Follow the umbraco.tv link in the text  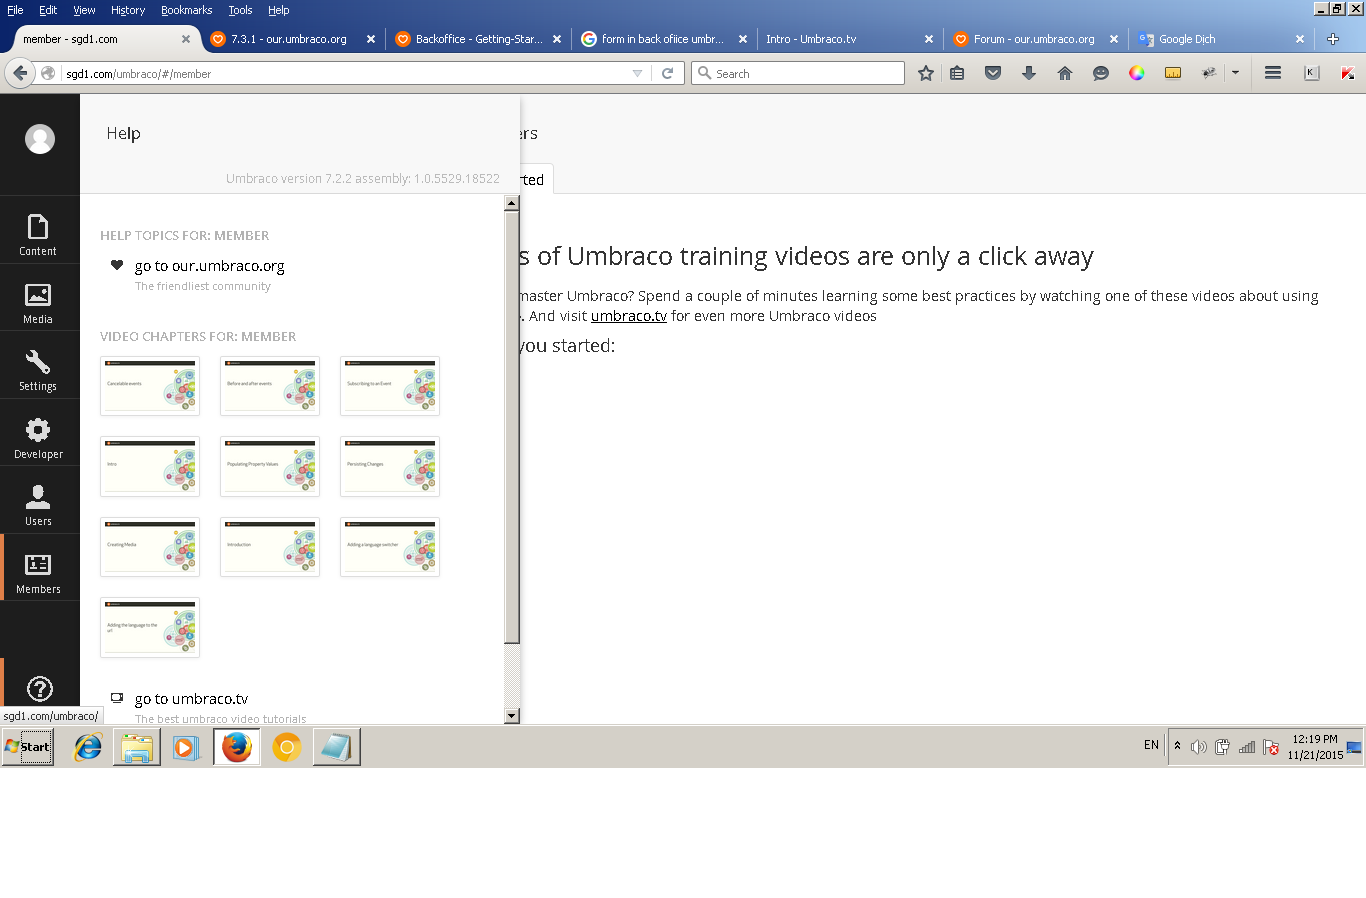pyautogui.click(x=628, y=316)
